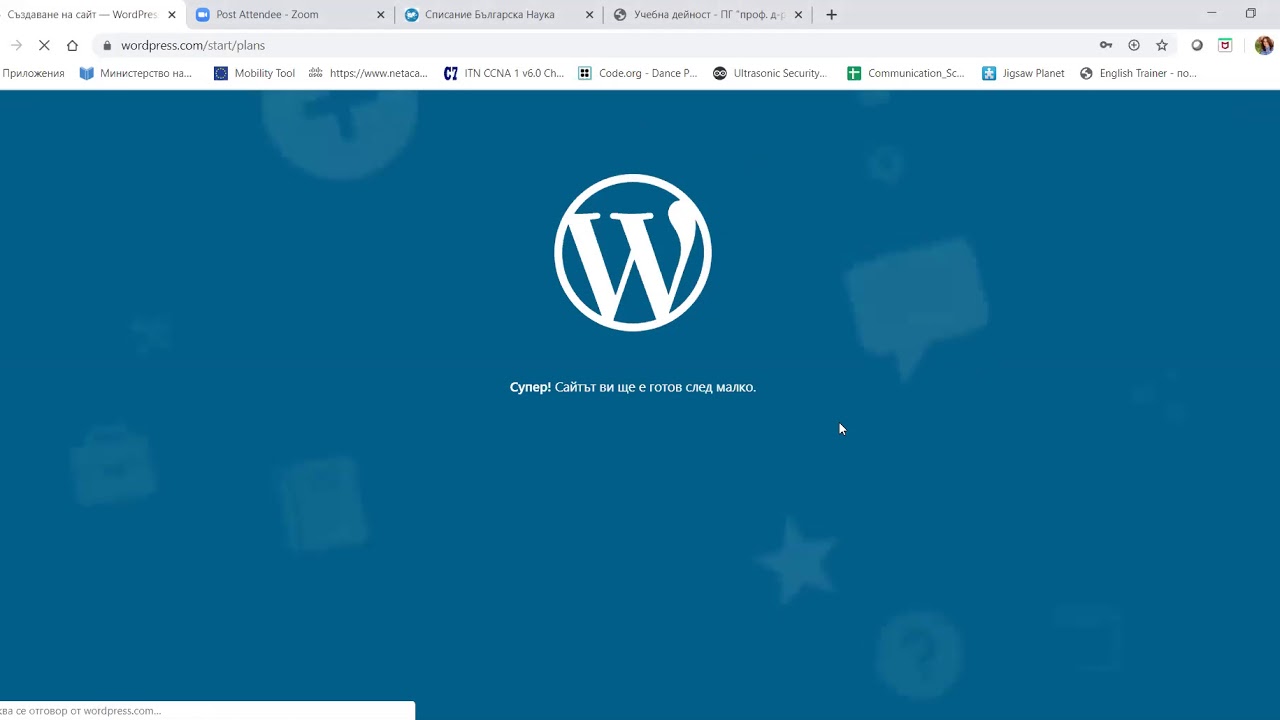Open the Pocket extension icon

[x=1225, y=45]
